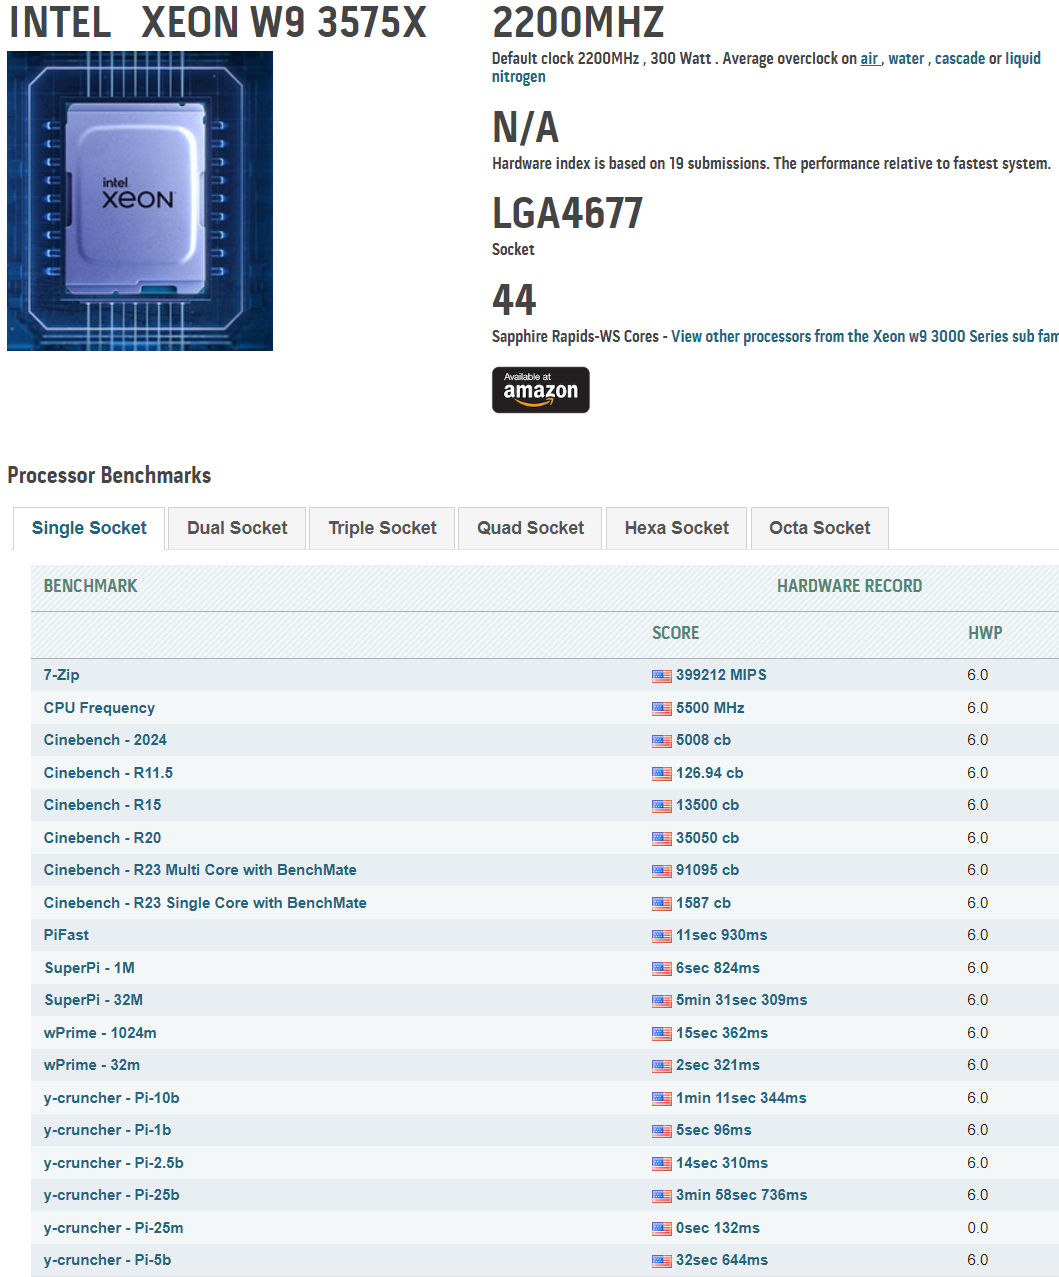The height and width of the screenshot is (1277, 1059).
Task: Open Cinebench R23 Single Core with BenchMate
Action: coord(205,903)
